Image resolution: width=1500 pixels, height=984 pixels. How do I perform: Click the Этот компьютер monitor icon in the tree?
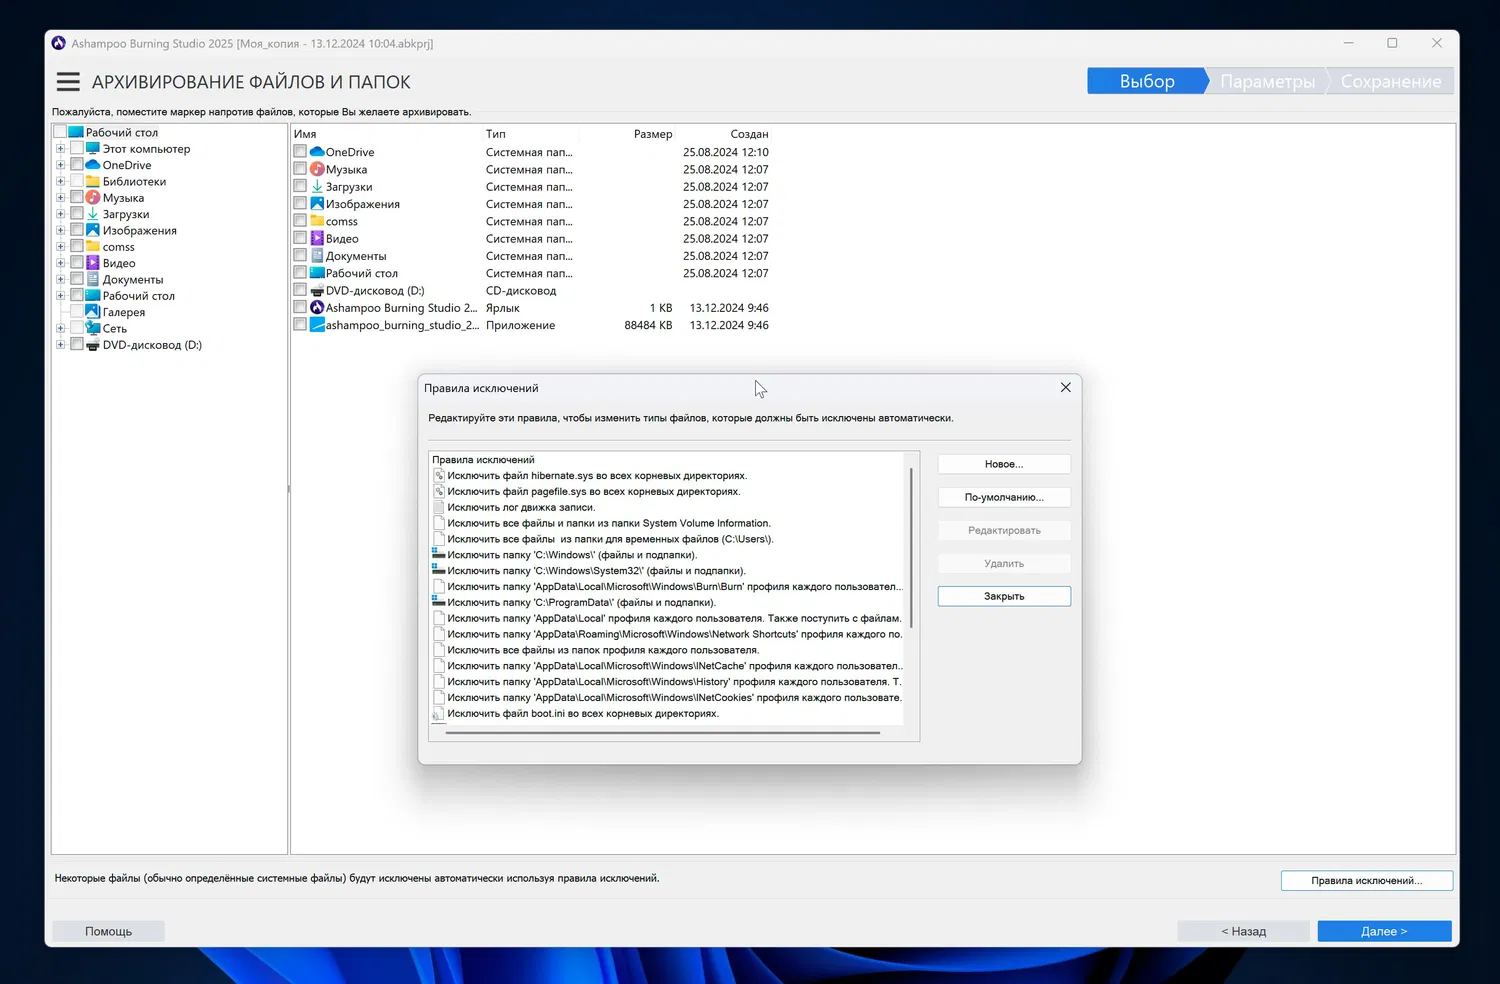pos(93,149)
